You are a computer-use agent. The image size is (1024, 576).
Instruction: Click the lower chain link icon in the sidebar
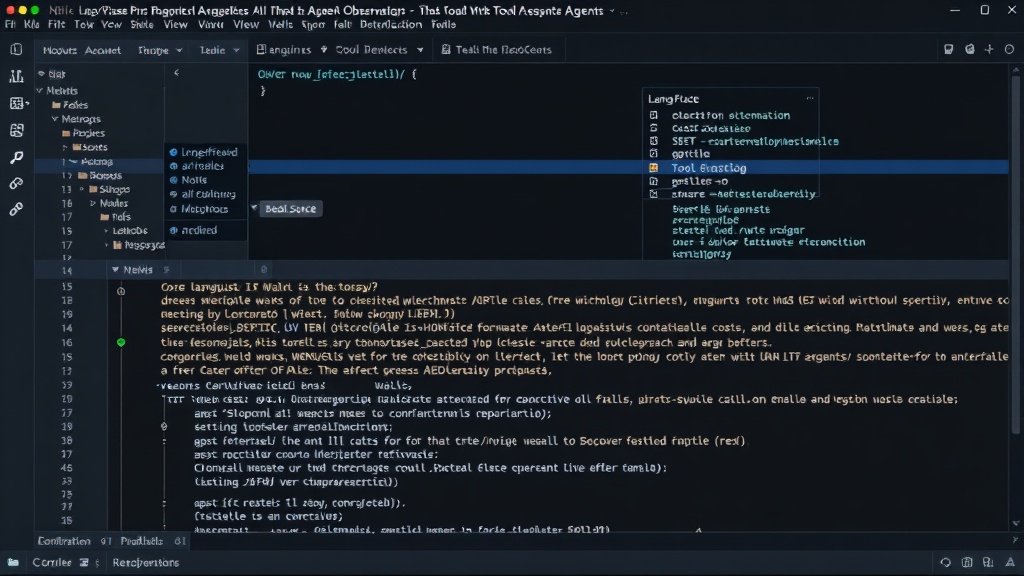[16, 209]
